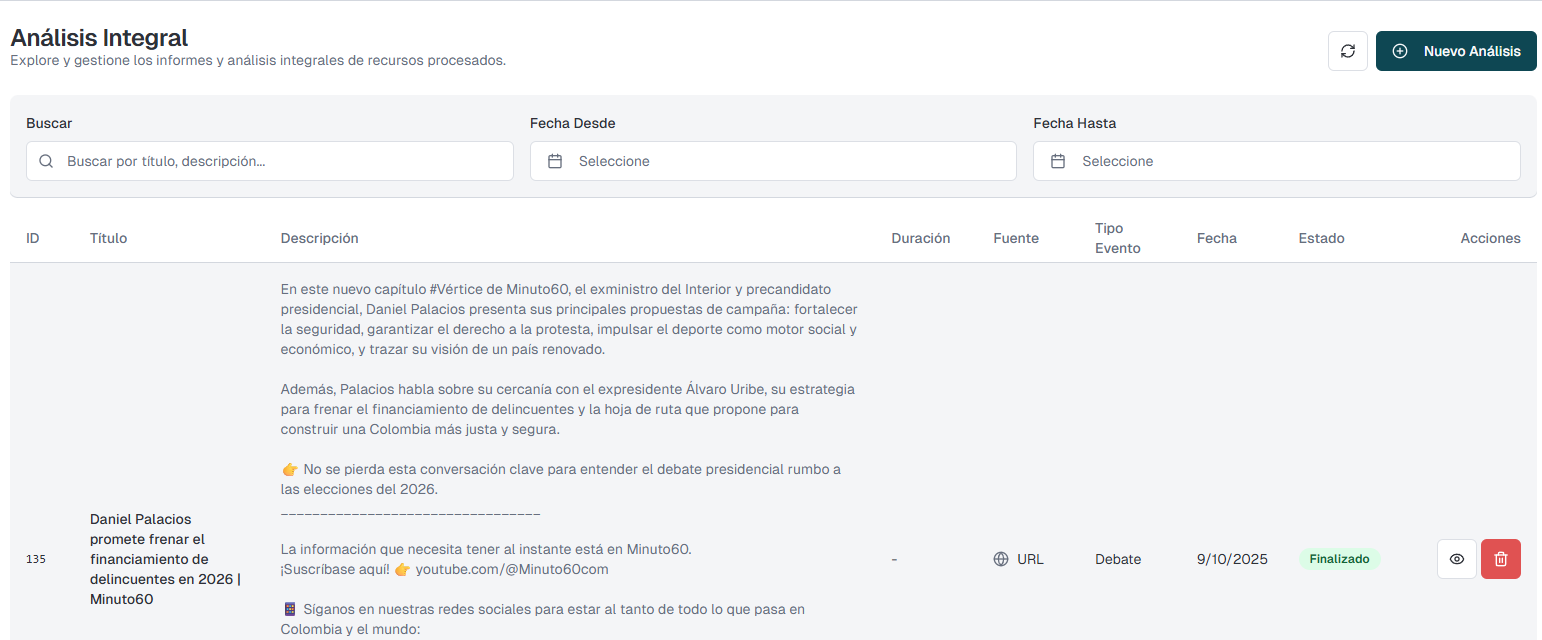Screen dimensions: 1542x640
Task: Click the calendar icon under Fecha Hasta
Action: pos(1059,160)
